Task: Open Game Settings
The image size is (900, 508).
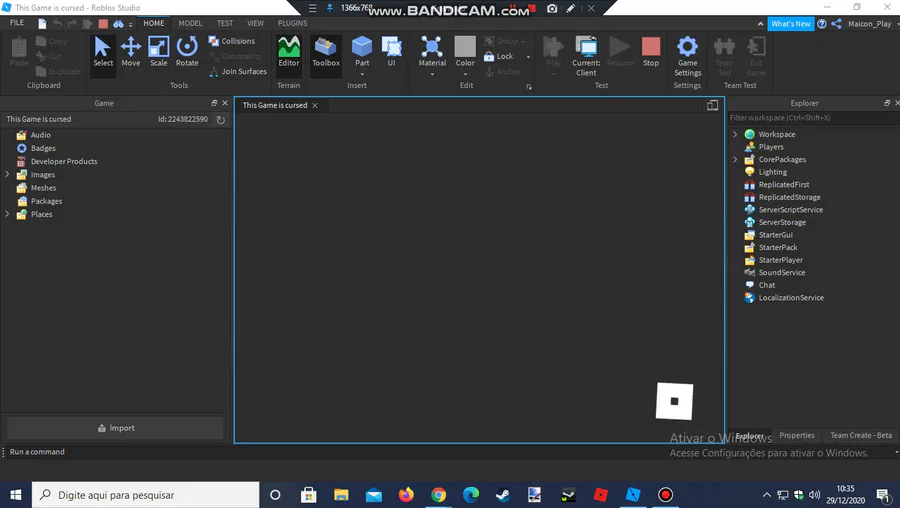Action: tap(688, 55)
